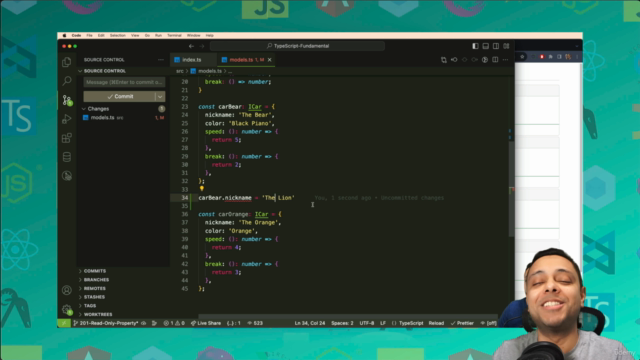Click the remote window indicator in status bar
This screenshot has height=360, width=640.
tap(64, 323)
